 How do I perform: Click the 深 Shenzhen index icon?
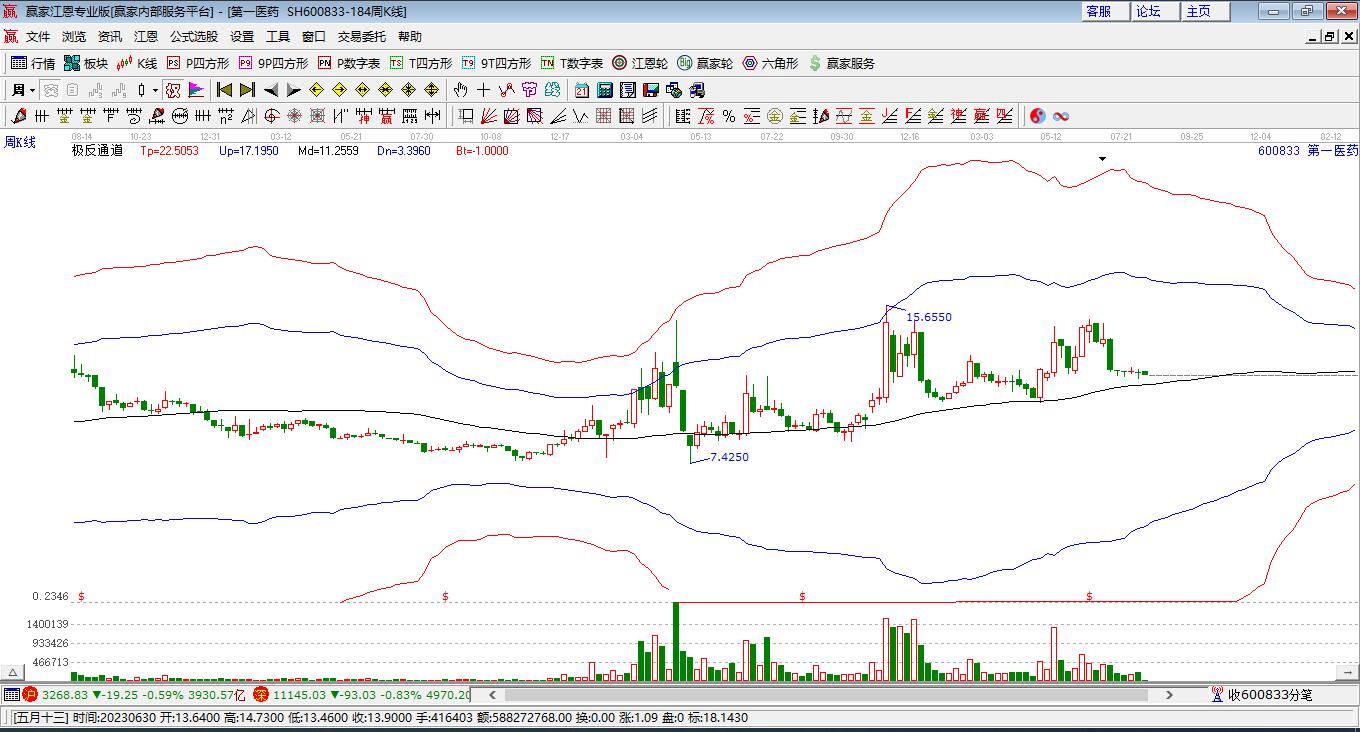point(260,694)
